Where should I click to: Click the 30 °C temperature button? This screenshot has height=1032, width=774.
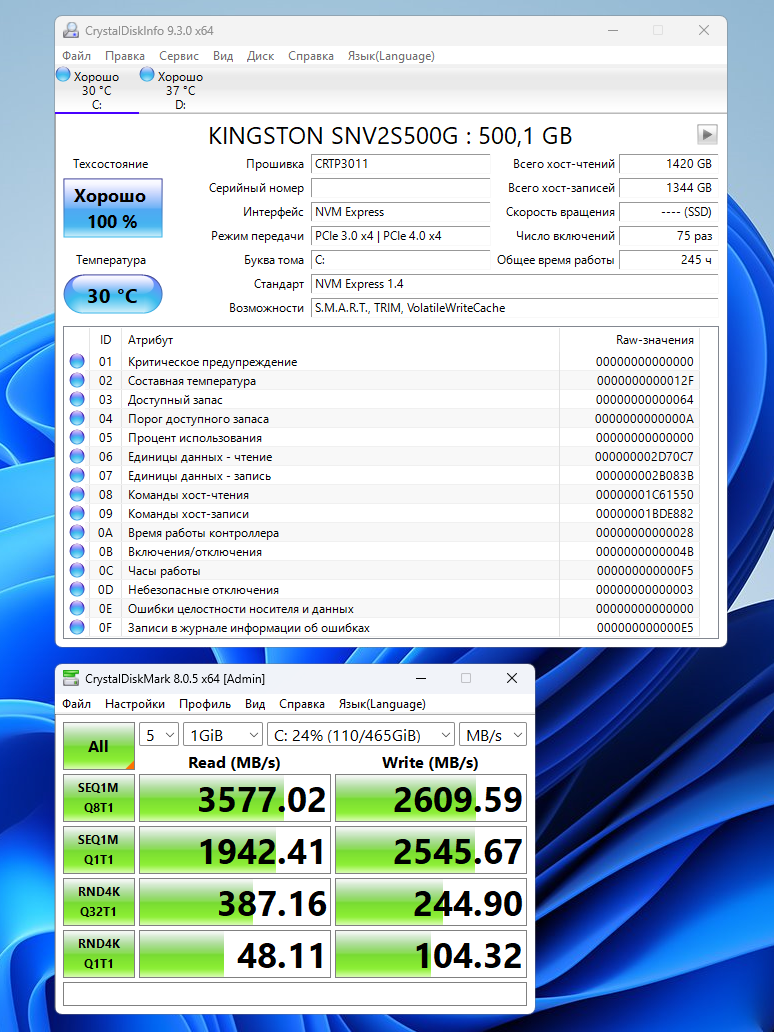click(x=113, y=294)
